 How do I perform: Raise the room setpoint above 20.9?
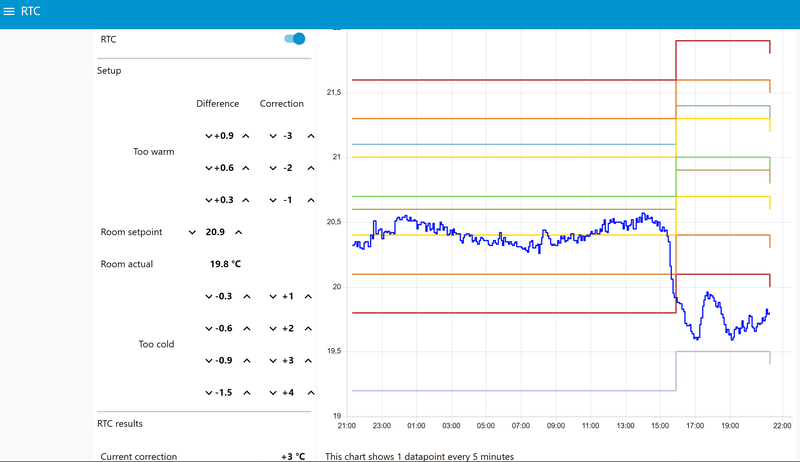point(238,233)
